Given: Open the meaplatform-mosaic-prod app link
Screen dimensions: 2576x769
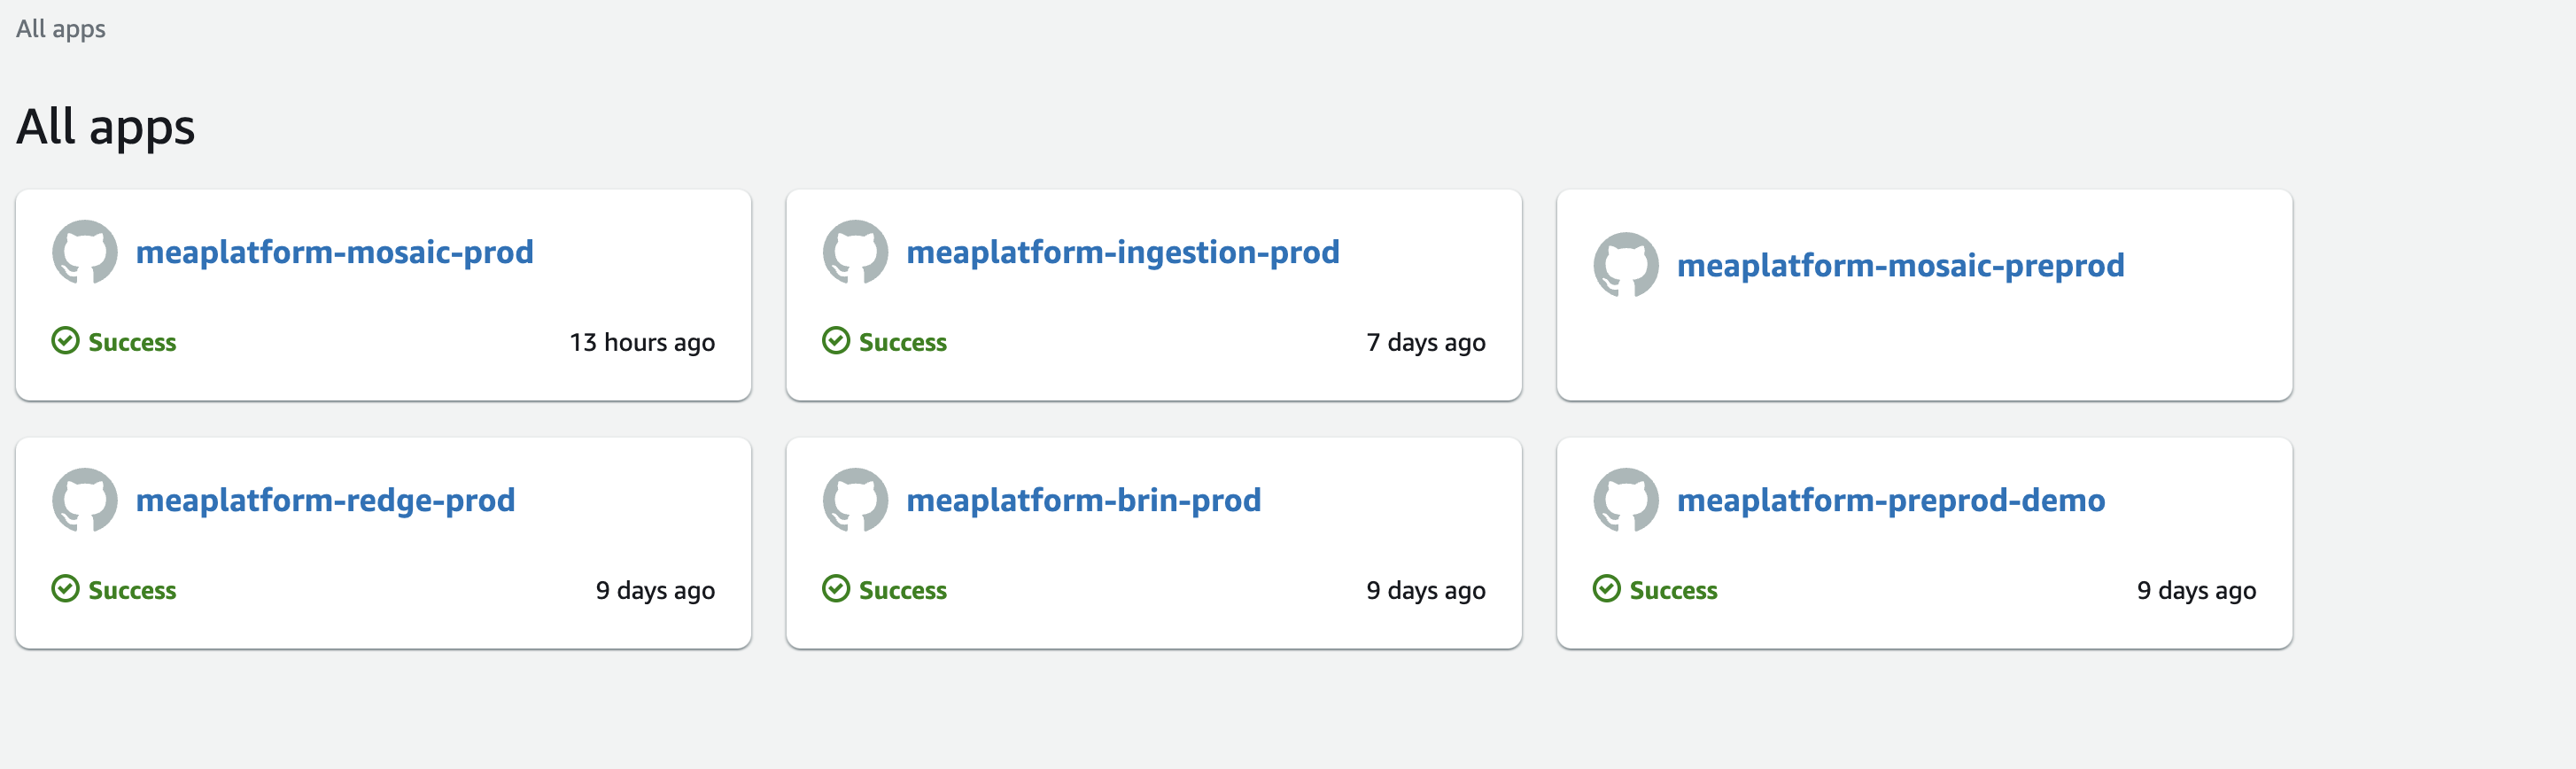Looking at the screenshot, I should pos(335,252).
